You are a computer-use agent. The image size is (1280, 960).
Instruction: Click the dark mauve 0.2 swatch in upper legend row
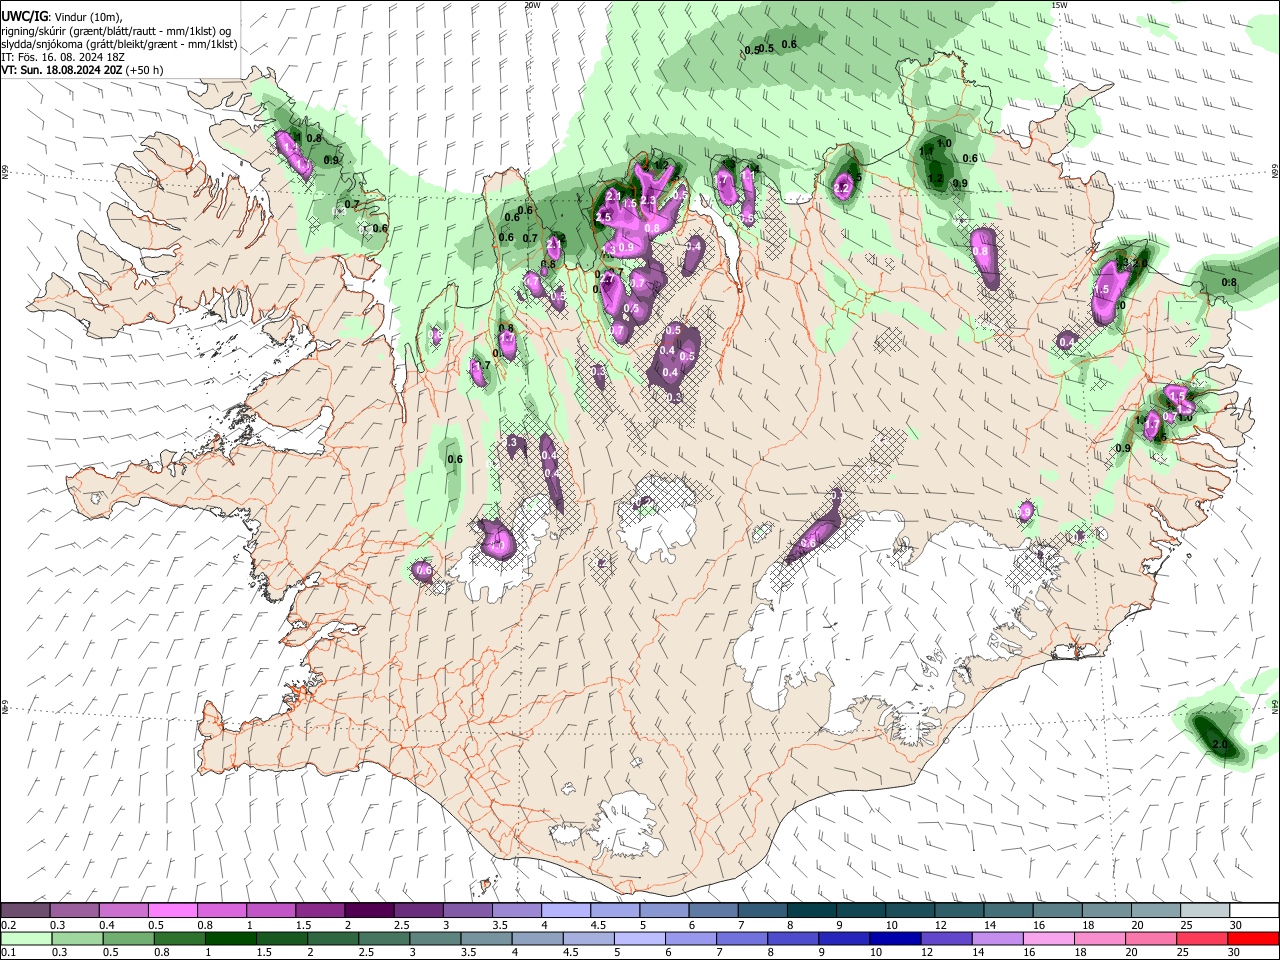click(x=25, y=911)
